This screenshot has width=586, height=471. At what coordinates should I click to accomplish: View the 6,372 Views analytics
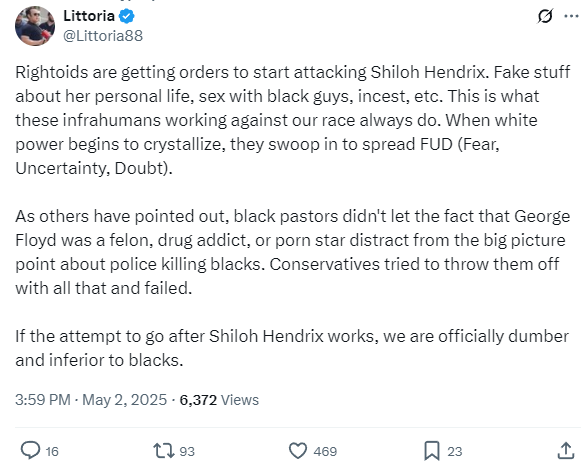(219, 400)
